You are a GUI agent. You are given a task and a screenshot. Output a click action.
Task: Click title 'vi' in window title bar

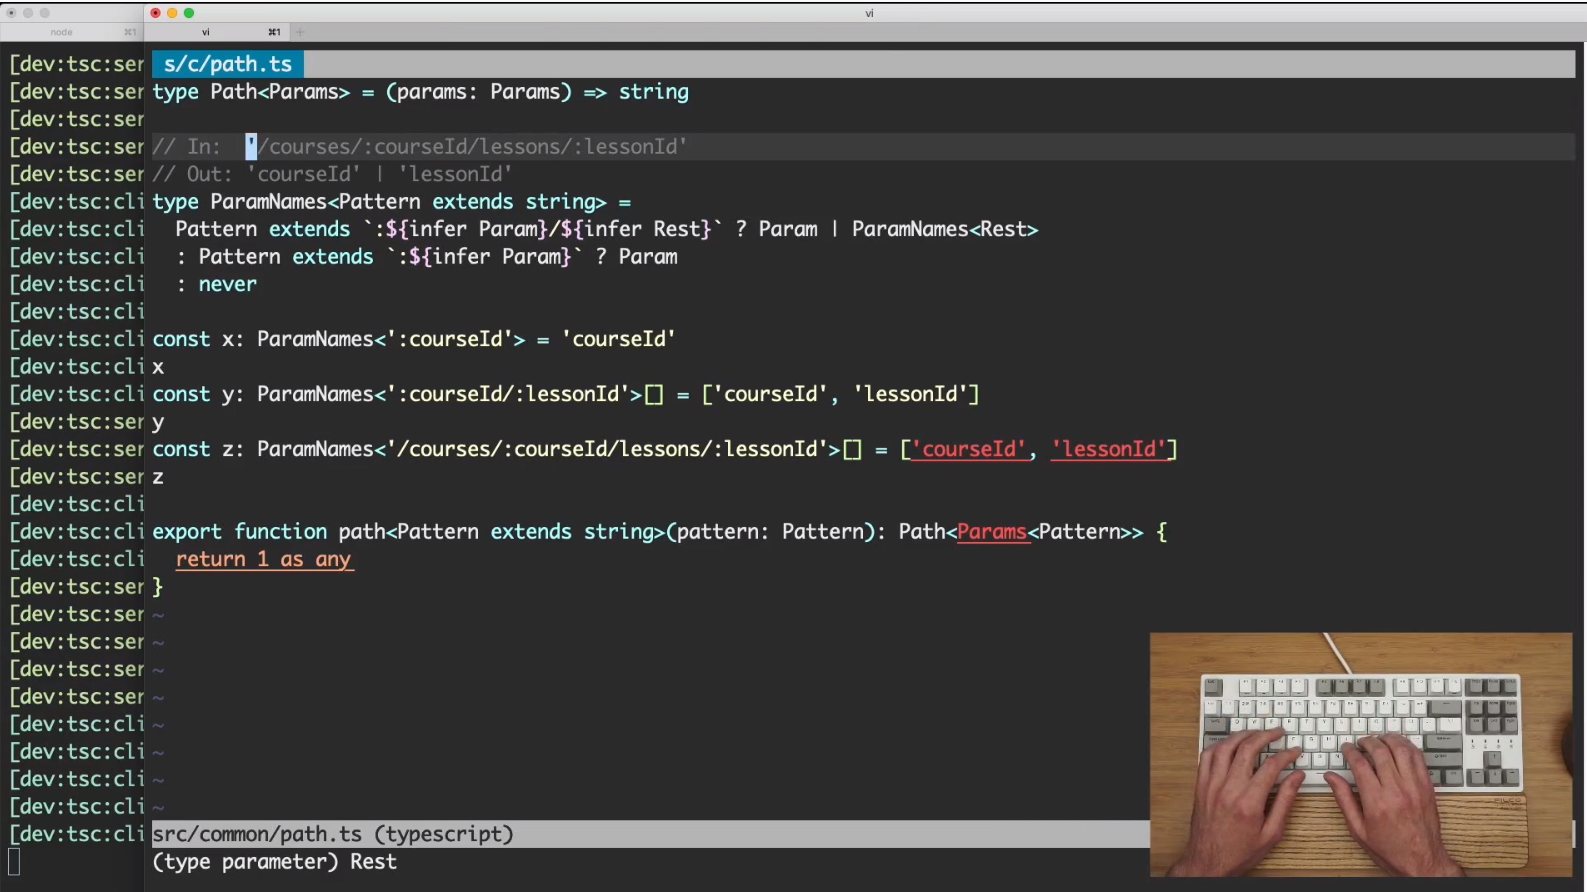(x=869, y=13)
